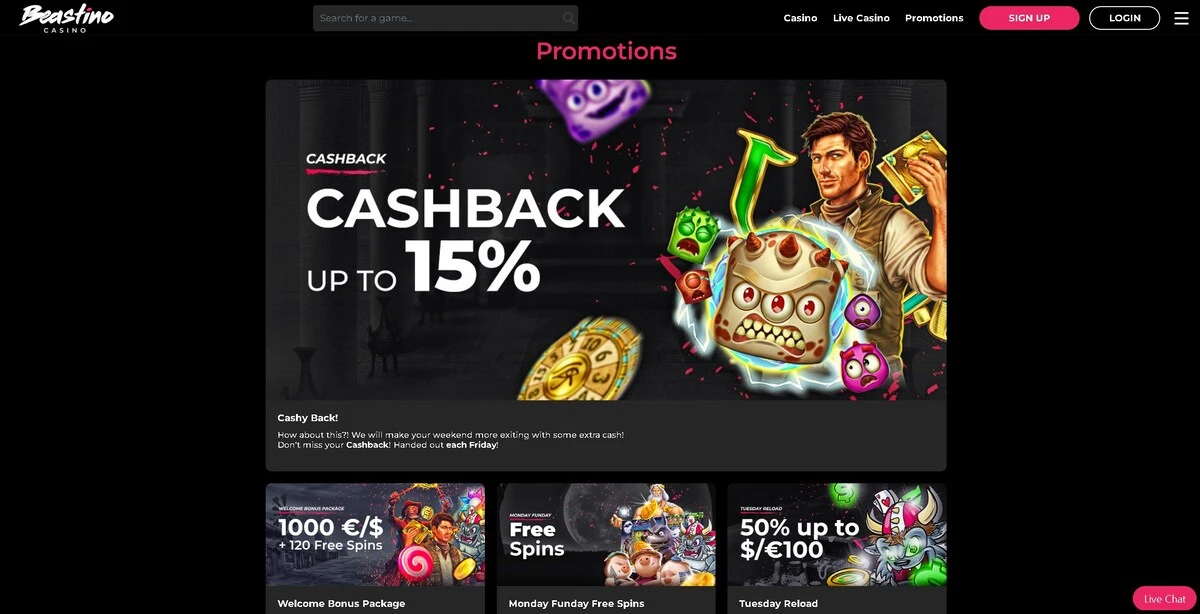Click the Promotions page heading
Viewport: 1200px width, 614px height.
(606, 51)
